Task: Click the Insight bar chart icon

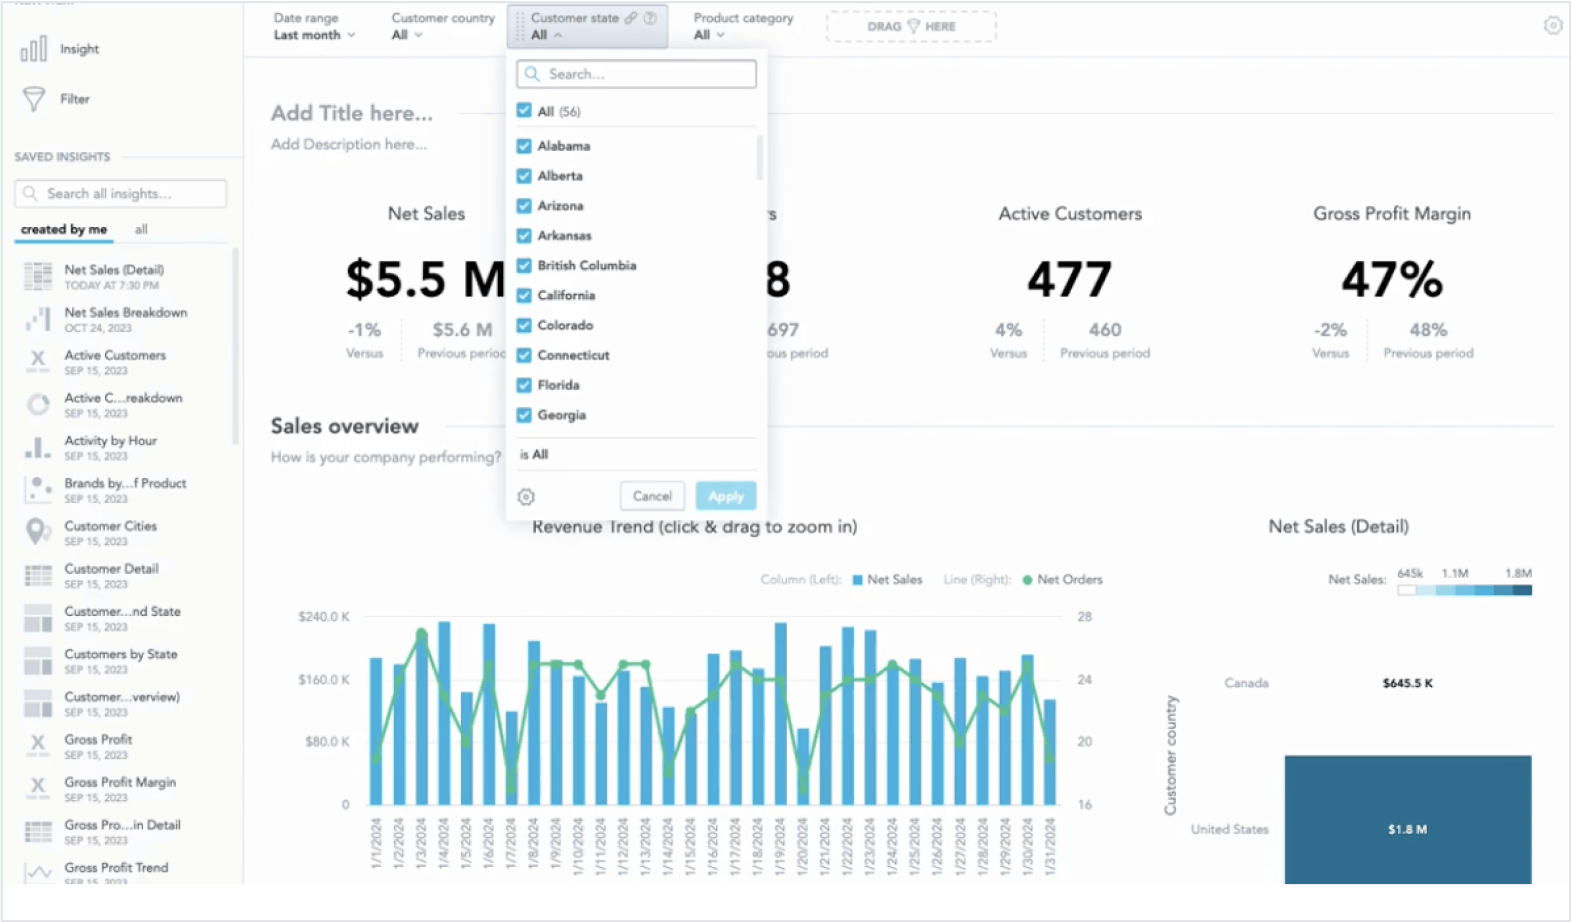Action: tap(34, 49)
